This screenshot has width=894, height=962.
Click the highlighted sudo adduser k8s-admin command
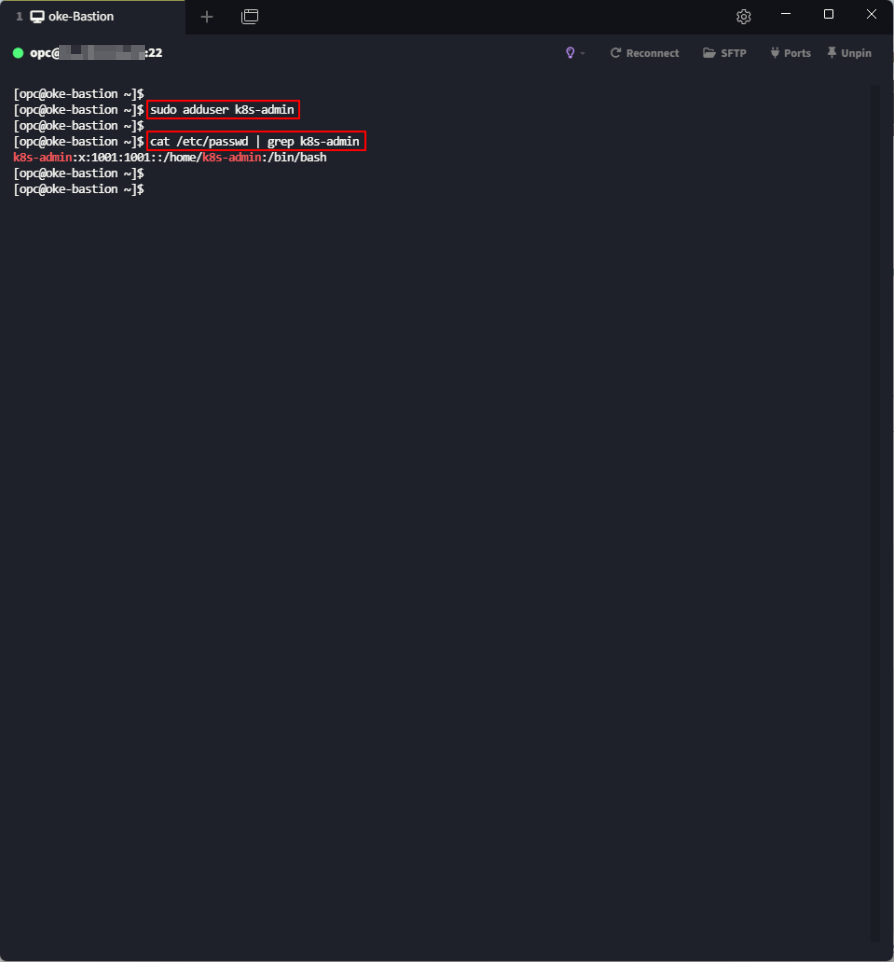(x=222, y=109)
